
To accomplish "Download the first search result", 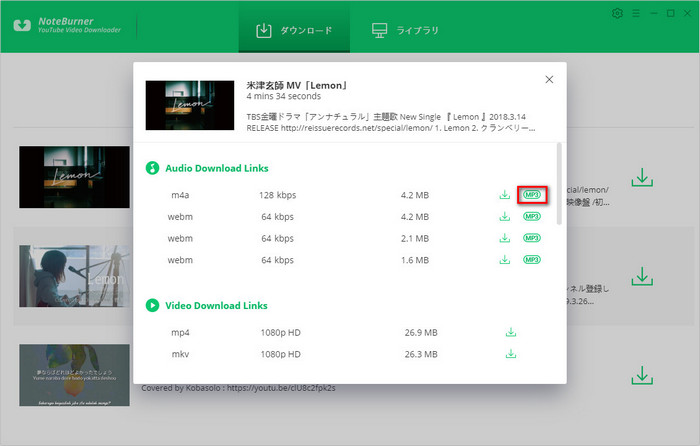I will [x=642, y=178].
